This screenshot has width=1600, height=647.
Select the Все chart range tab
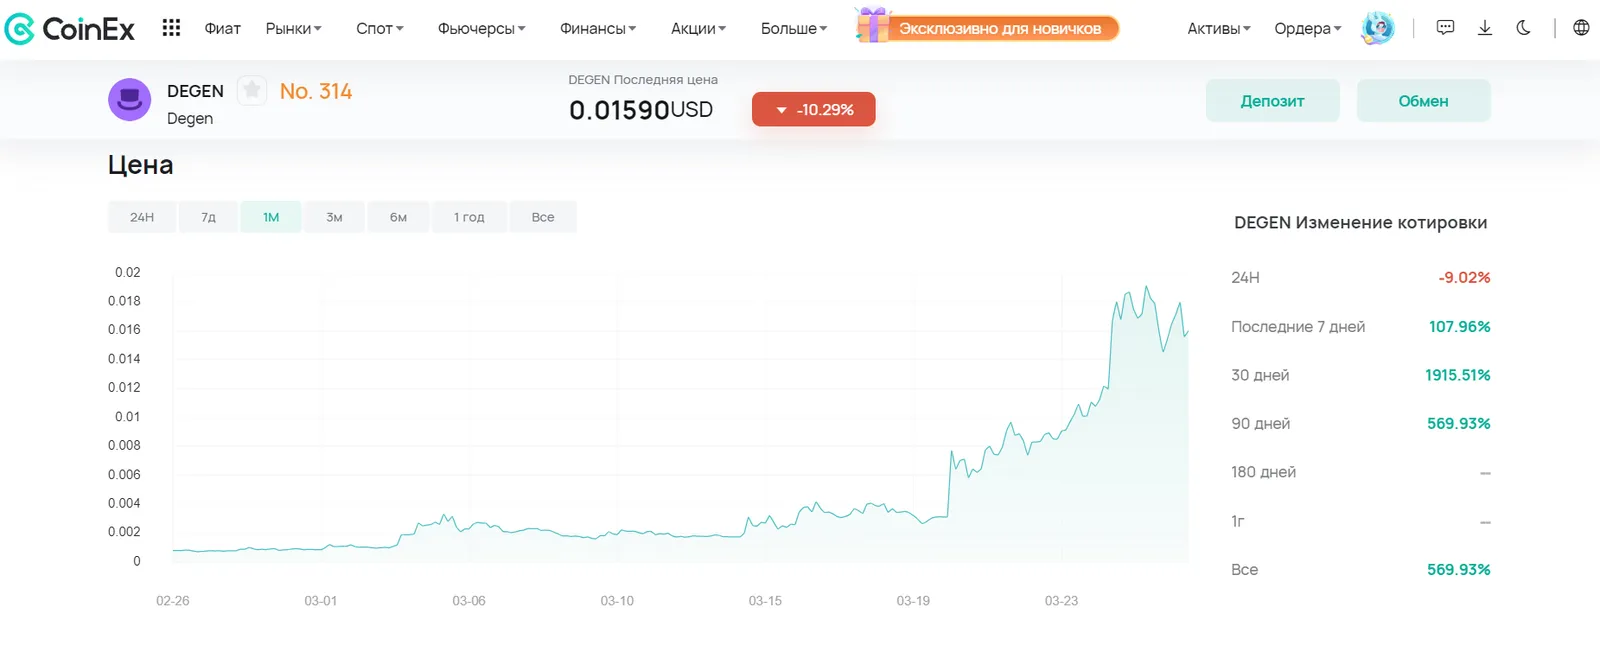[543, 217]
